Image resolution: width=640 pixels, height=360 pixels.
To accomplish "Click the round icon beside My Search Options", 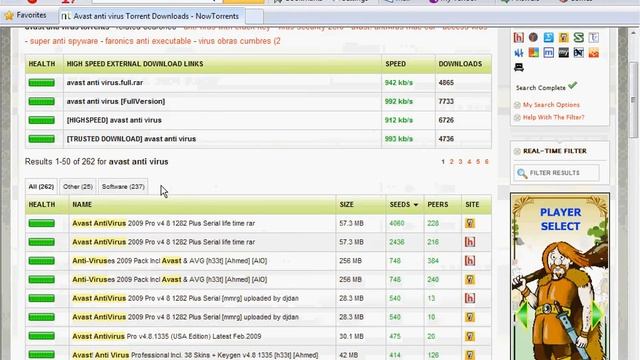I will click(x=517, y=105).
